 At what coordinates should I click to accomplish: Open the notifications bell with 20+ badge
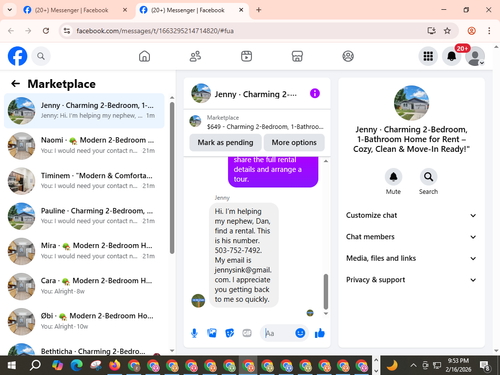(x=452, y=56)
